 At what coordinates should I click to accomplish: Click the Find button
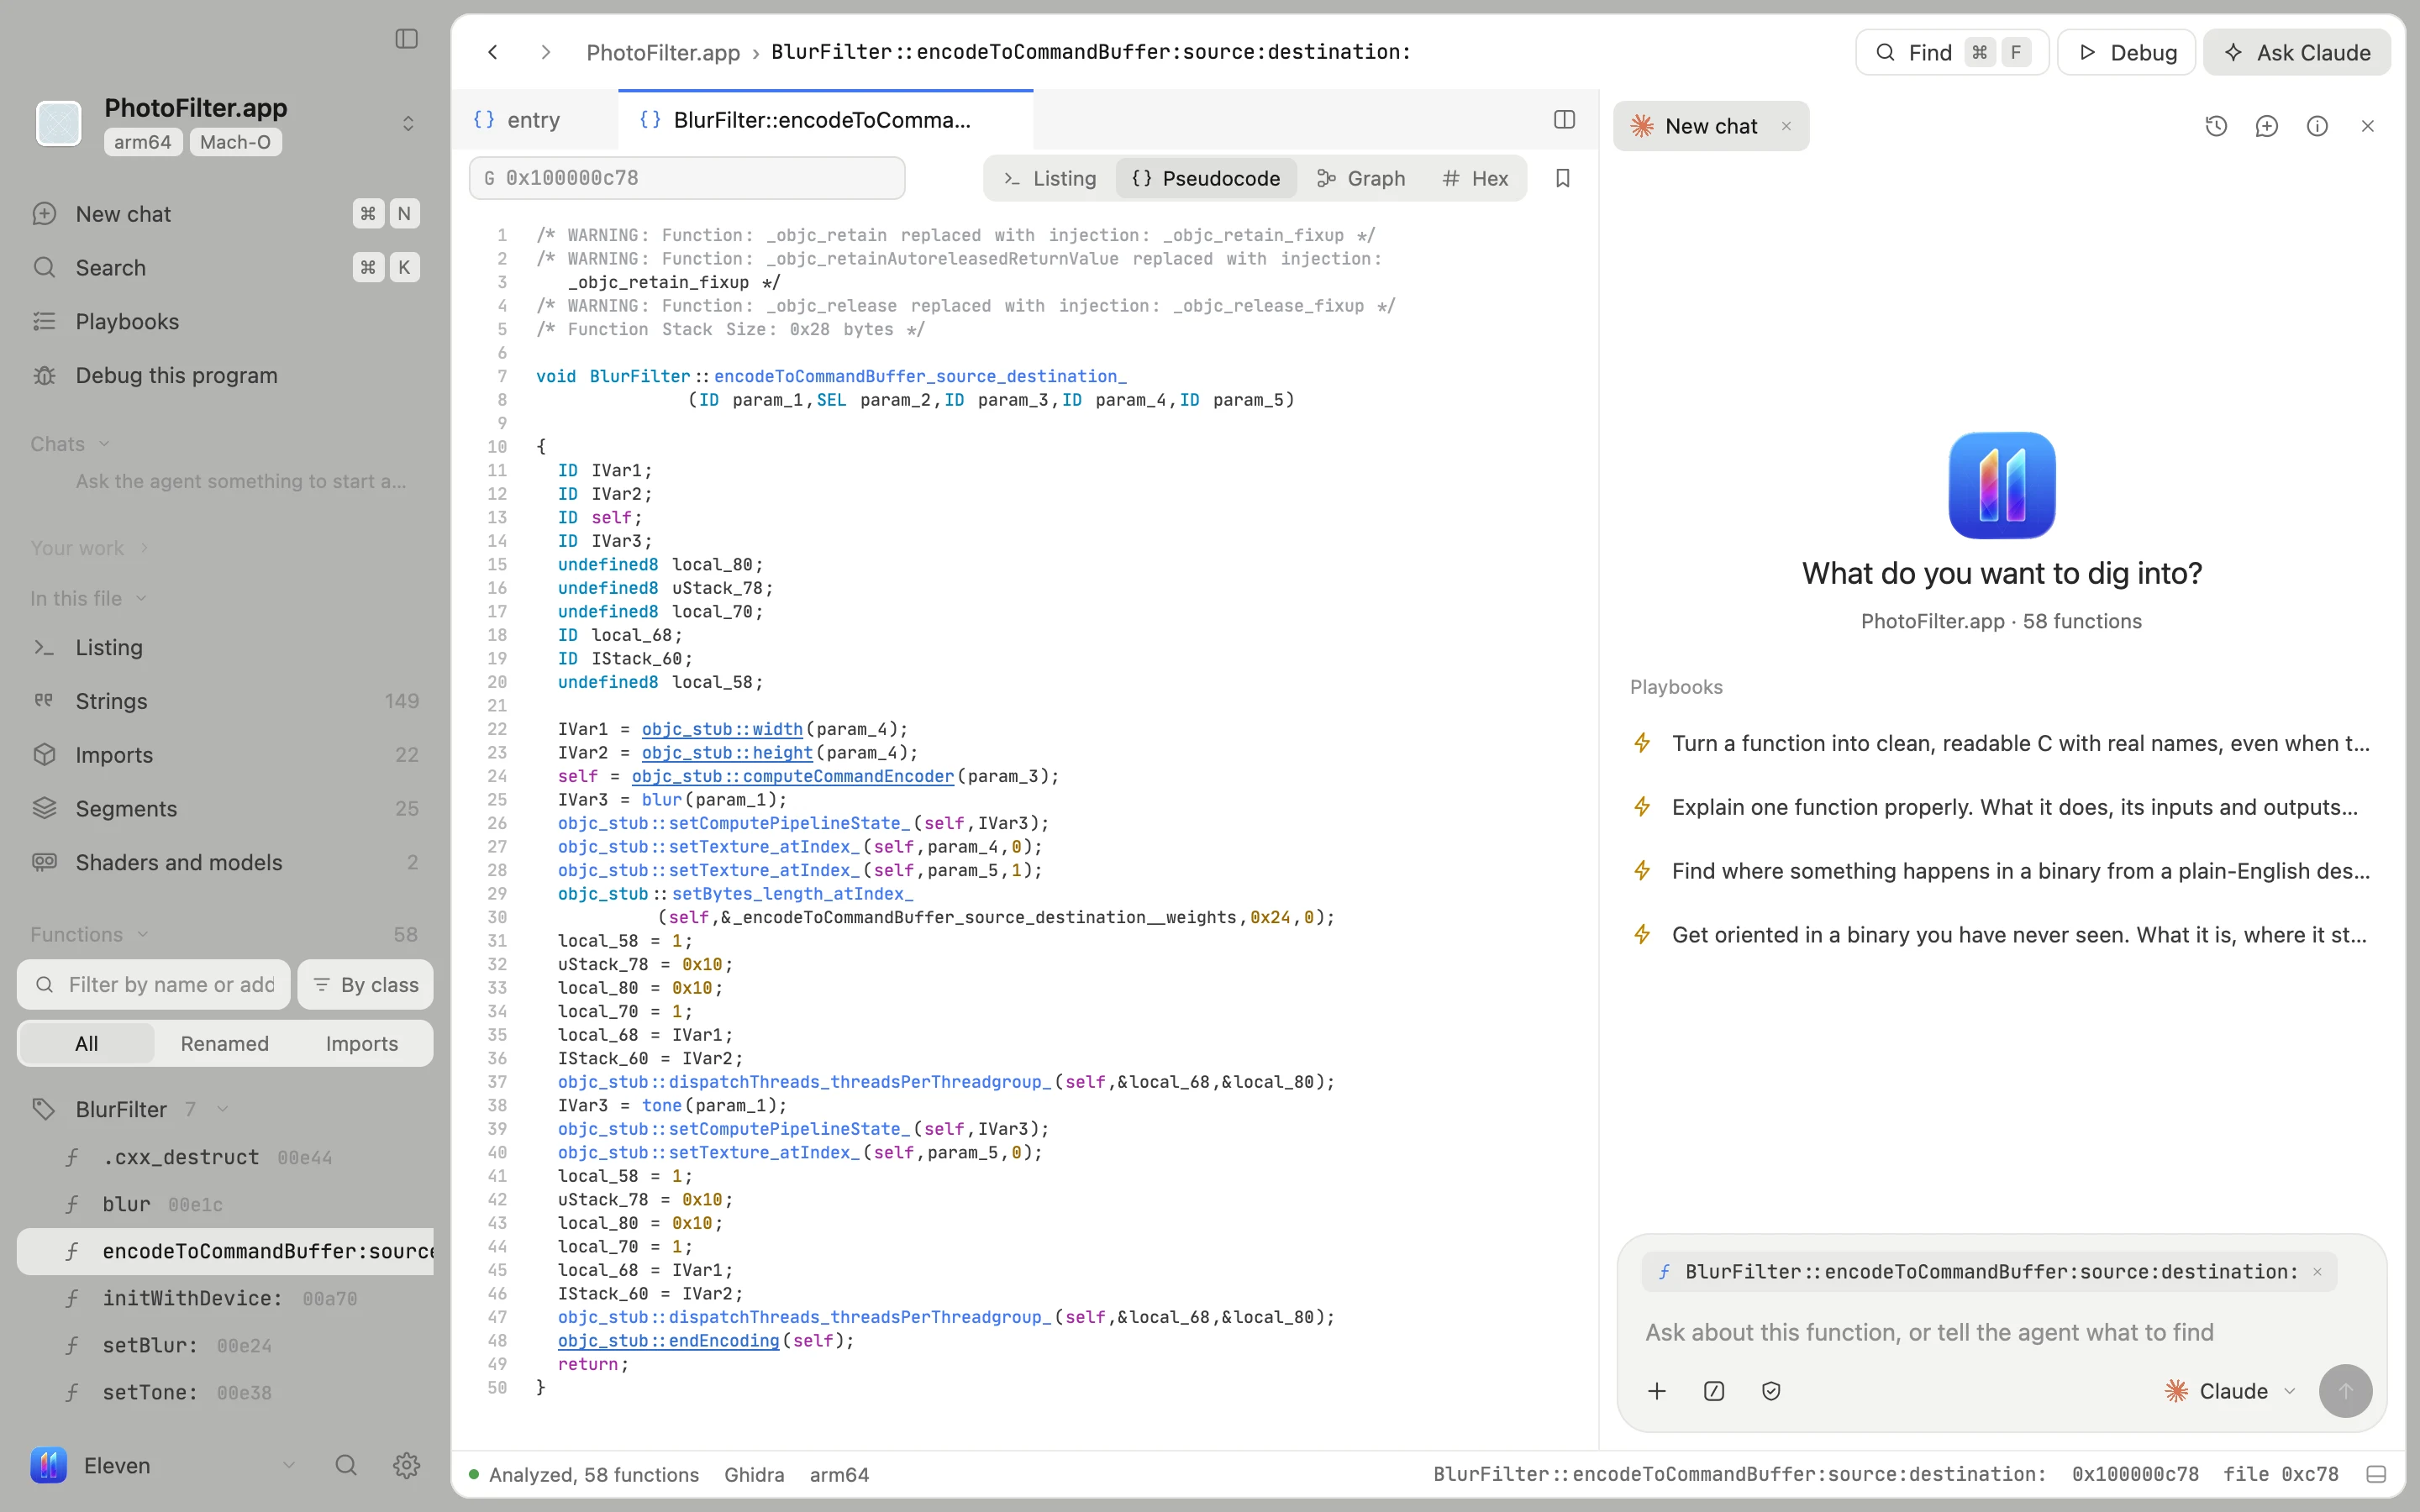pos(1952,52)
